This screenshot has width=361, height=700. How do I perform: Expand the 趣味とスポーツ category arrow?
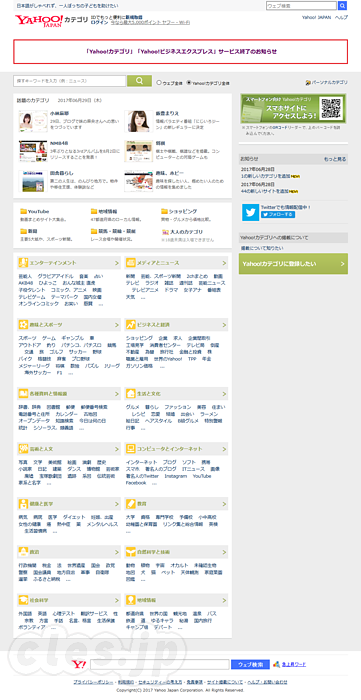pos(117,325)
